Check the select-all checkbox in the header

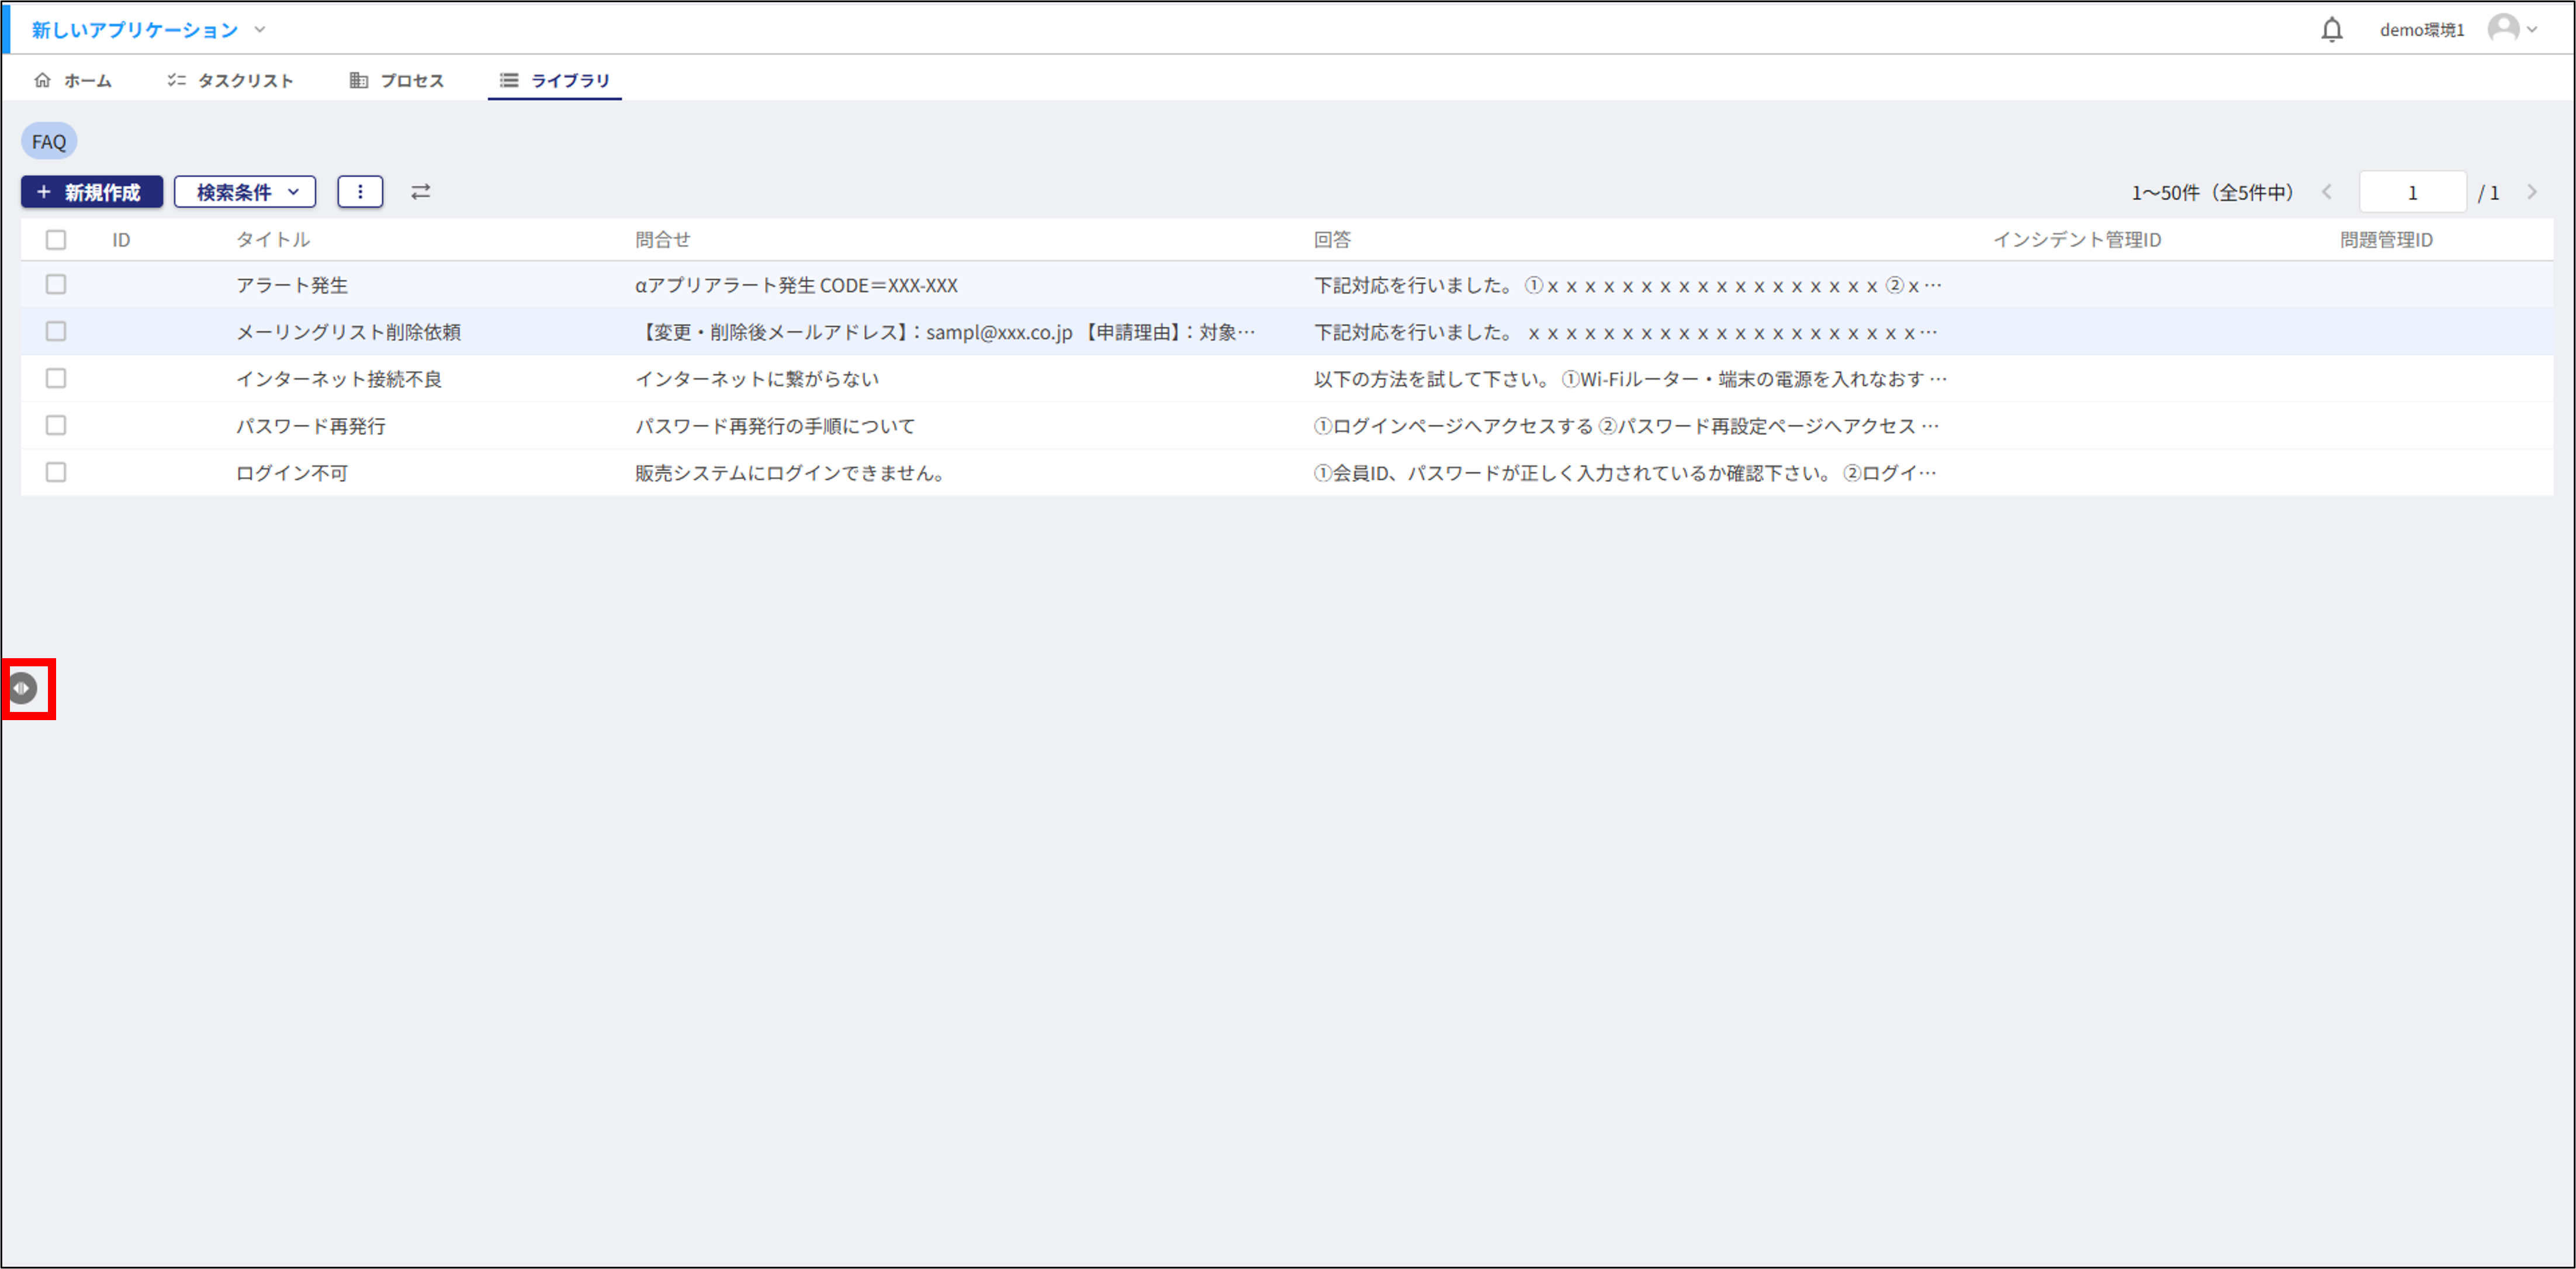coord(56,240)
